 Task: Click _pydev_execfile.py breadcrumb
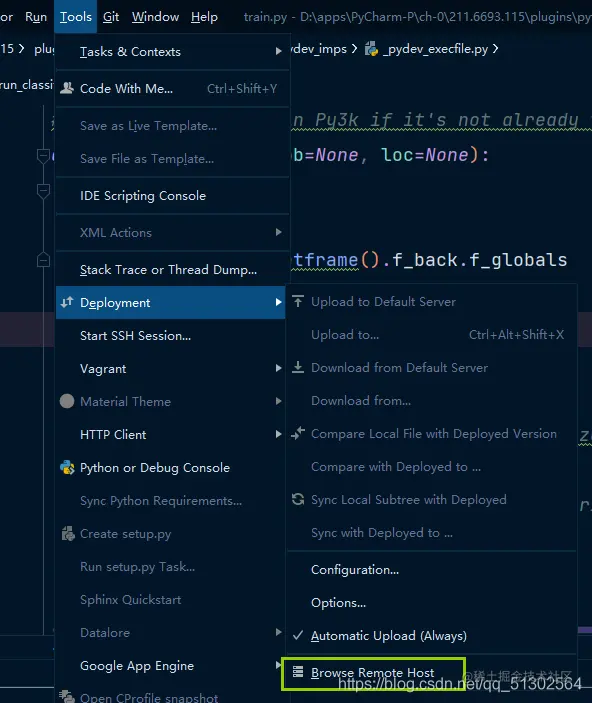coord(435,49)
